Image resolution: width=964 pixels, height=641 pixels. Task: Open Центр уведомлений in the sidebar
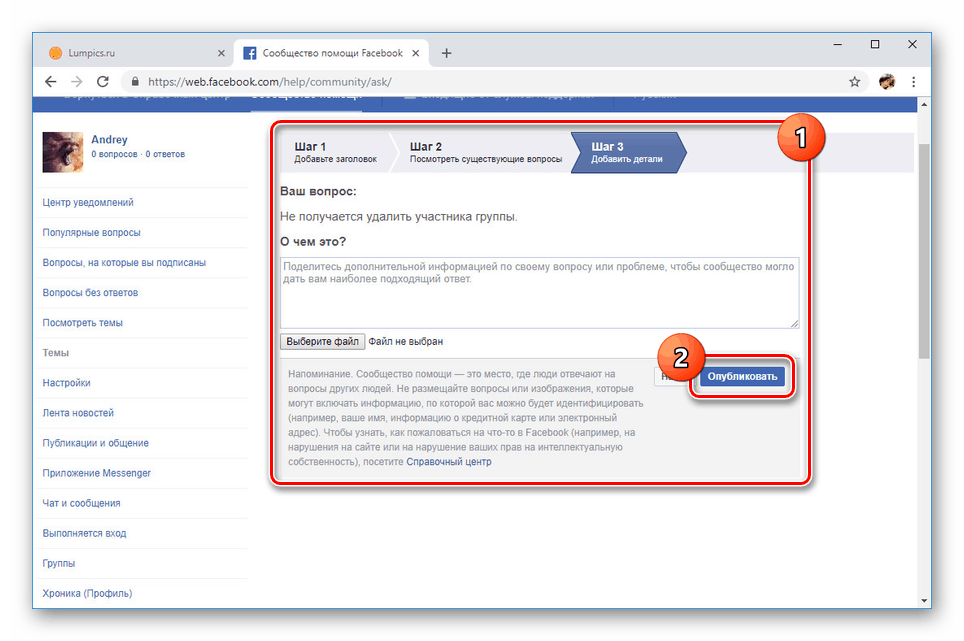click(88, 202)
